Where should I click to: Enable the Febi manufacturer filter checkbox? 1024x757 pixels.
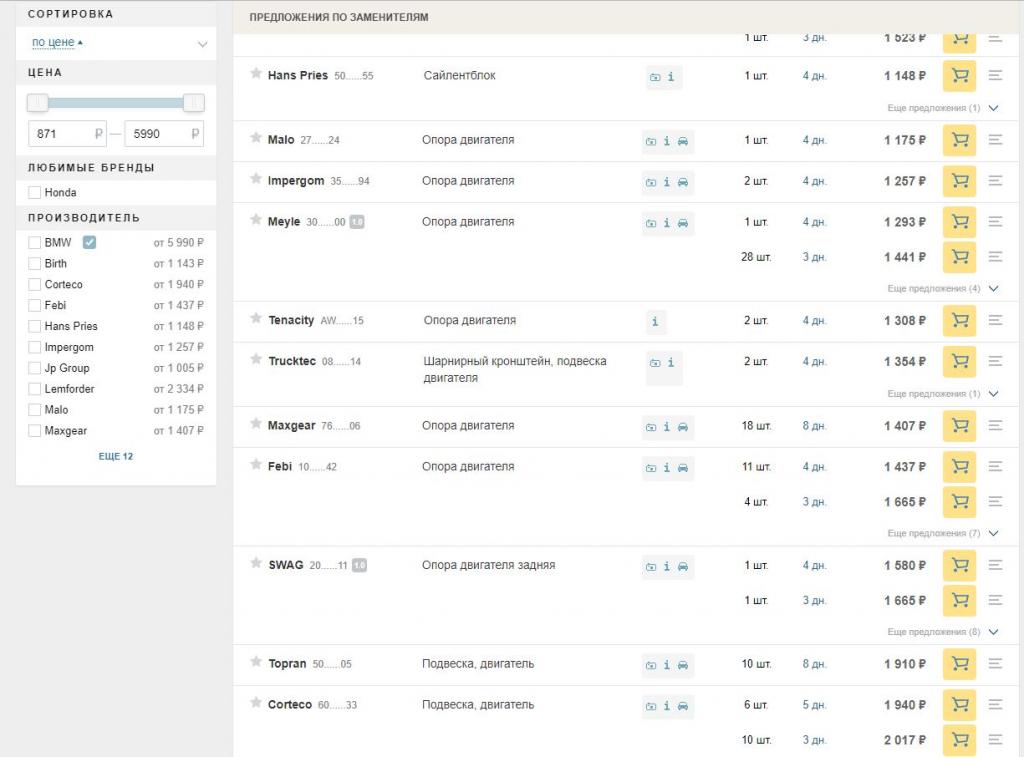(35, 305)
